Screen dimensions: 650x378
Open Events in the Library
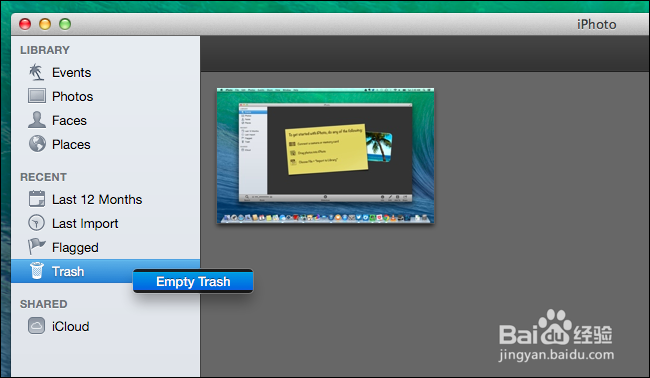click(71, 73)
